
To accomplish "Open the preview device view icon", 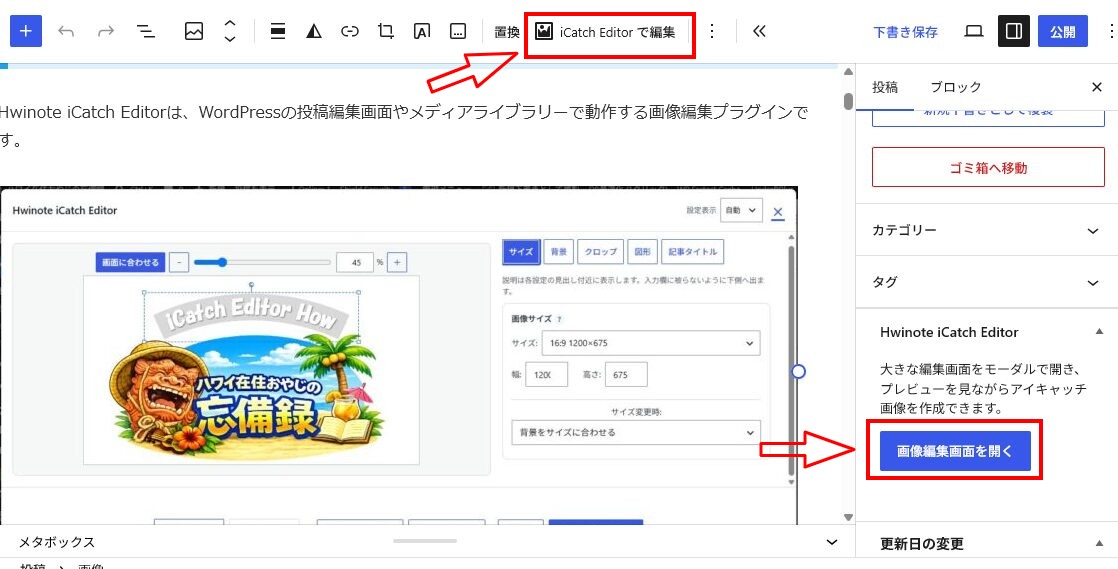I will [x=974, y=31].
